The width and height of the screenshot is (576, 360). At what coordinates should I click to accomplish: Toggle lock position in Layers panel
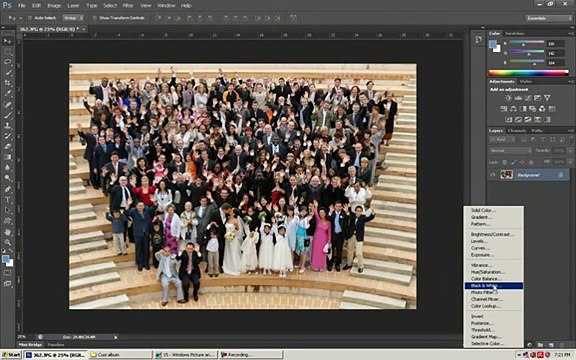(522, 162)
